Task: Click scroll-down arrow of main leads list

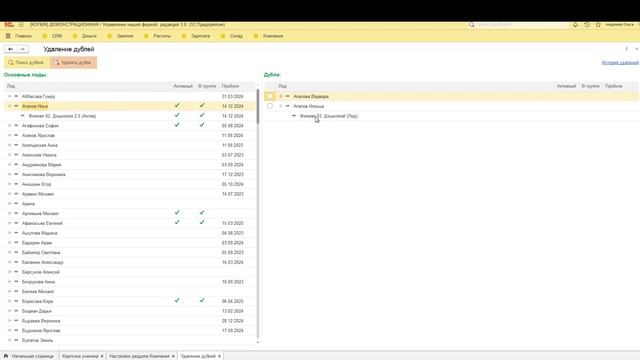Action: pyautogui.click(x=258, y=342)
